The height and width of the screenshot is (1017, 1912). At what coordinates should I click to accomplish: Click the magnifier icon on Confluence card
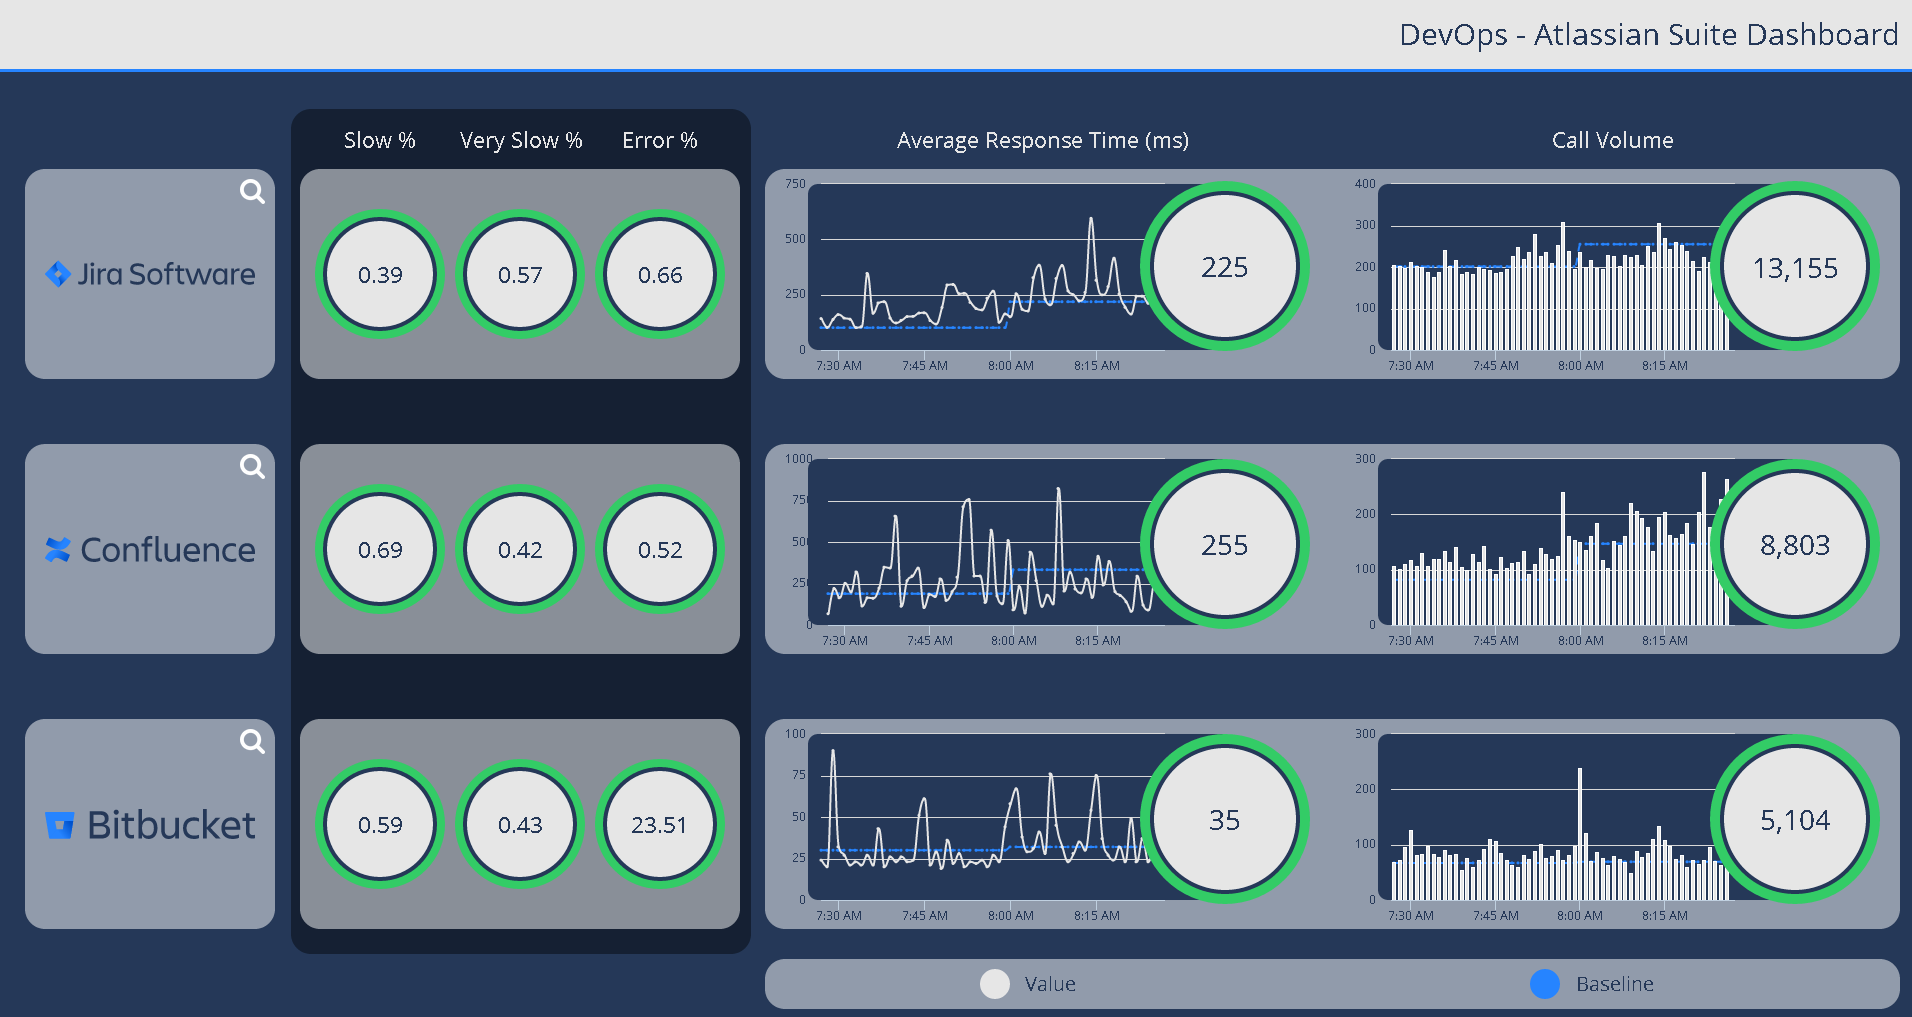(252, 466)
